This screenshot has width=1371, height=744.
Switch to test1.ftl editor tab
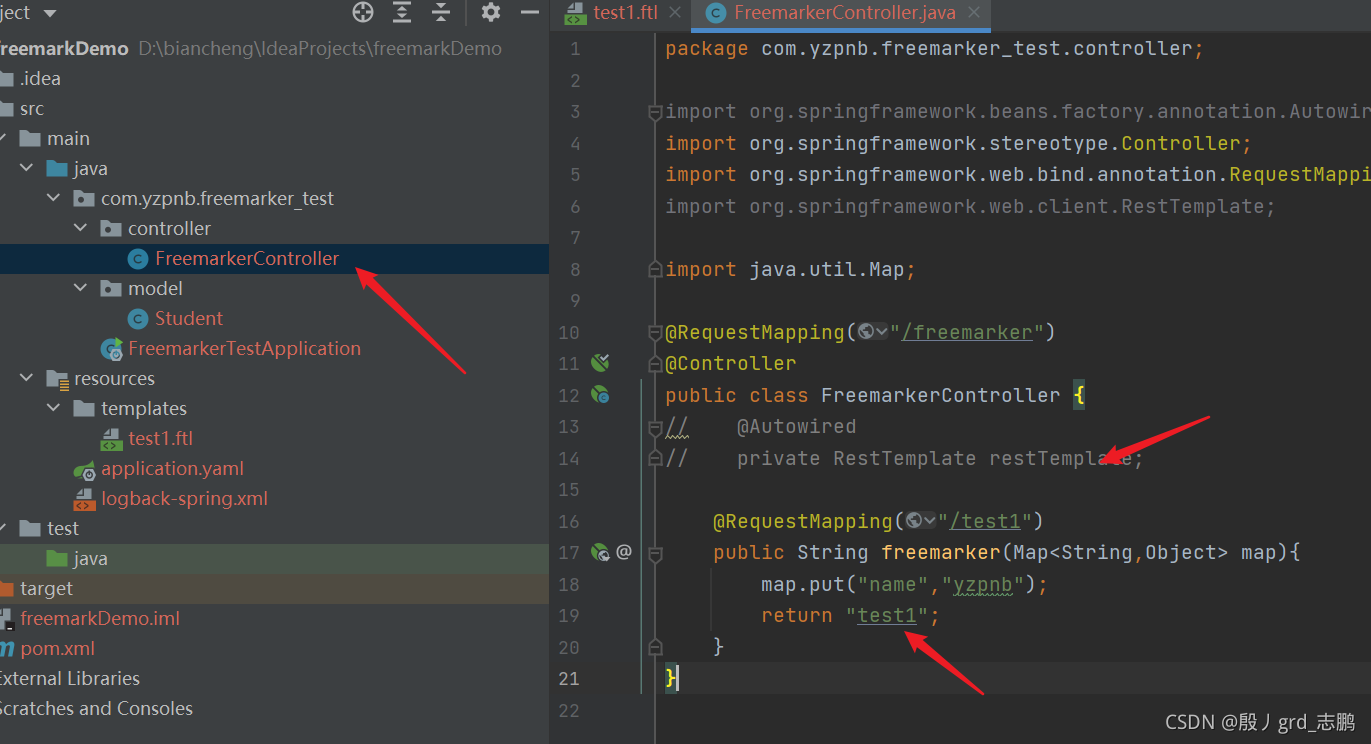click(623, 13)
